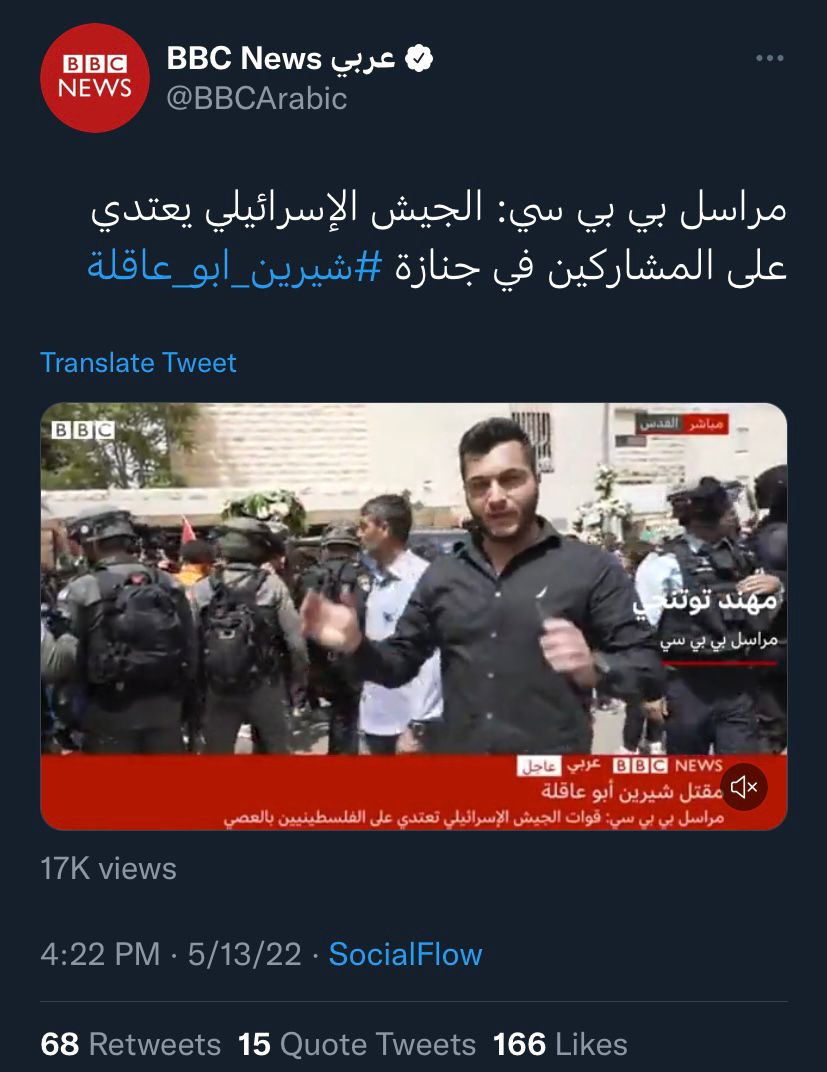Click the 4:22 PM timestamp
Image resolution: width=827 pixels, height=1072 pixels.
coord(100,954)
